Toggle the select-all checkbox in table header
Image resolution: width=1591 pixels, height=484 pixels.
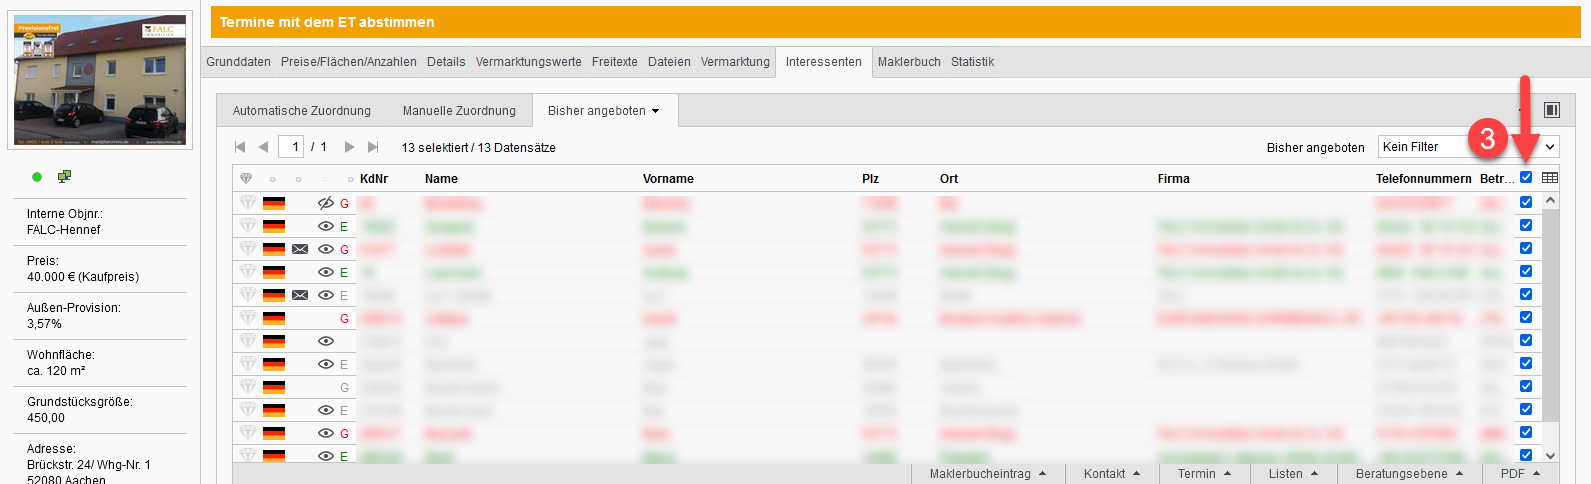click(x=1526, y=178)
